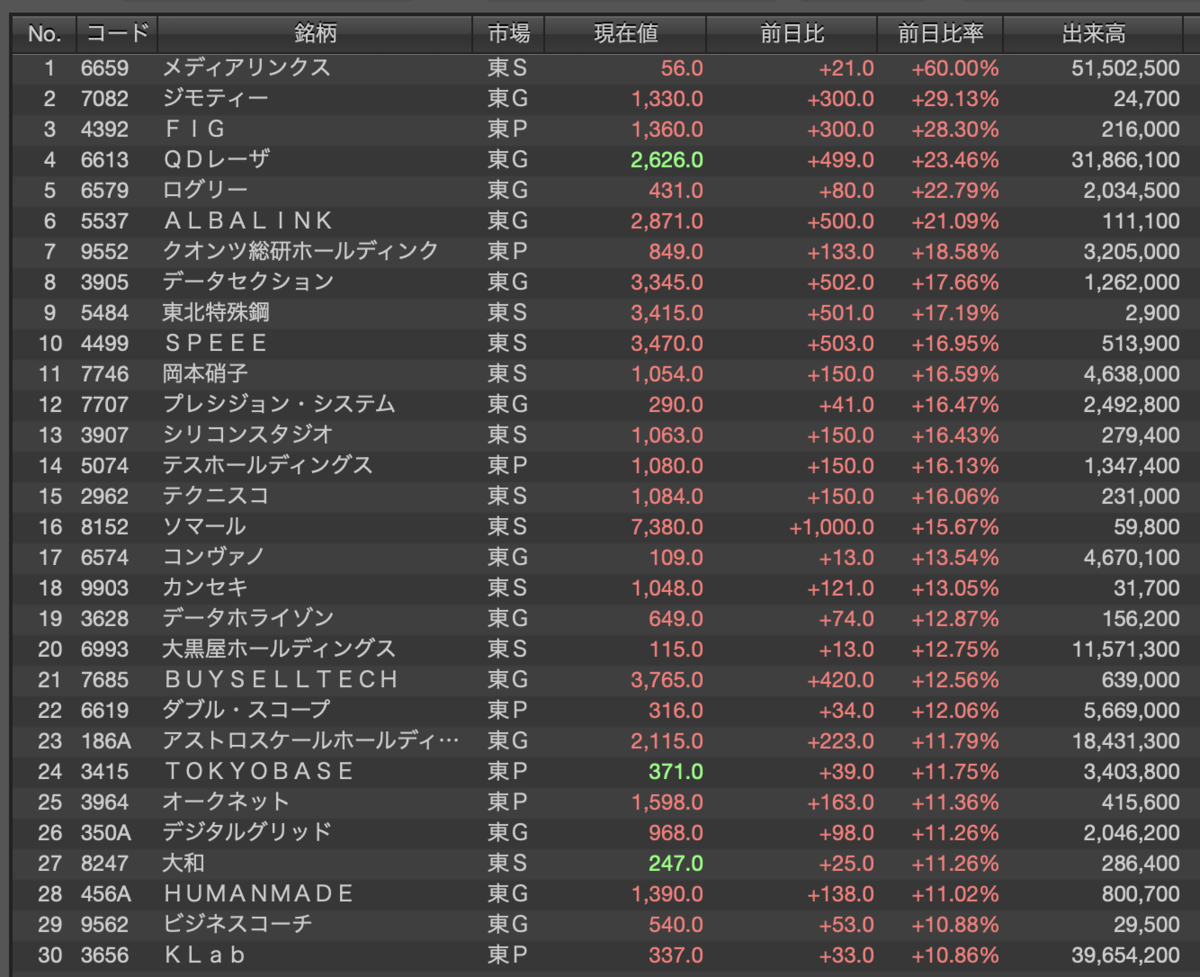Select the メディアリンクス stock name
The image size is (1200, 977).
tap(246, 68)
